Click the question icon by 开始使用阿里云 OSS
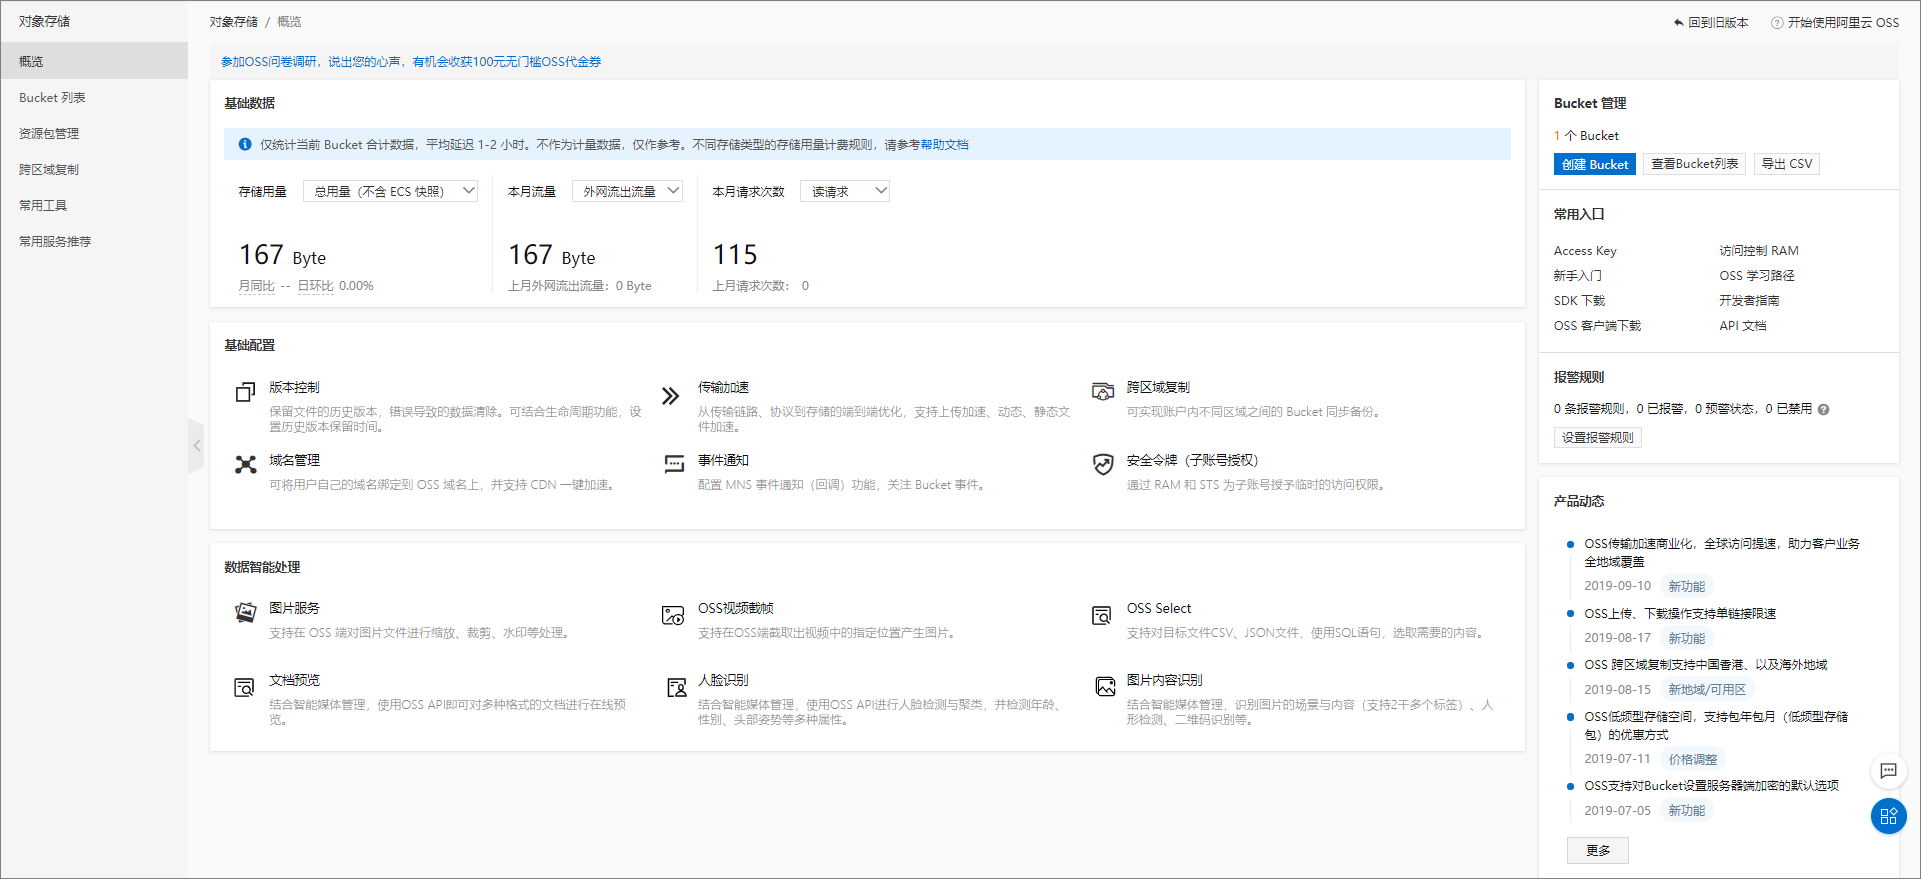Image resolution: width=1921 pixels, height=879 pixels. point(1777,23)
